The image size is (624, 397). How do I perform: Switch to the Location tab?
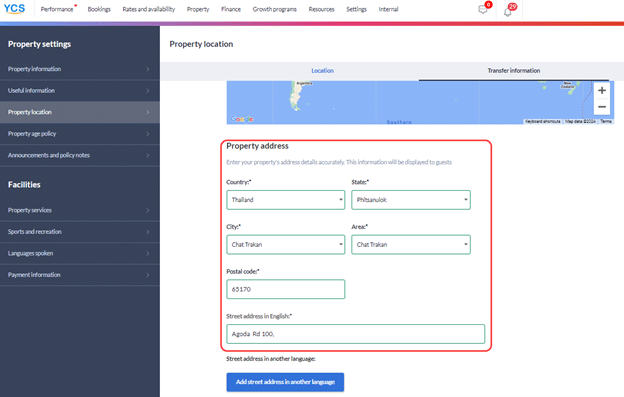click(x=322, y=70)
